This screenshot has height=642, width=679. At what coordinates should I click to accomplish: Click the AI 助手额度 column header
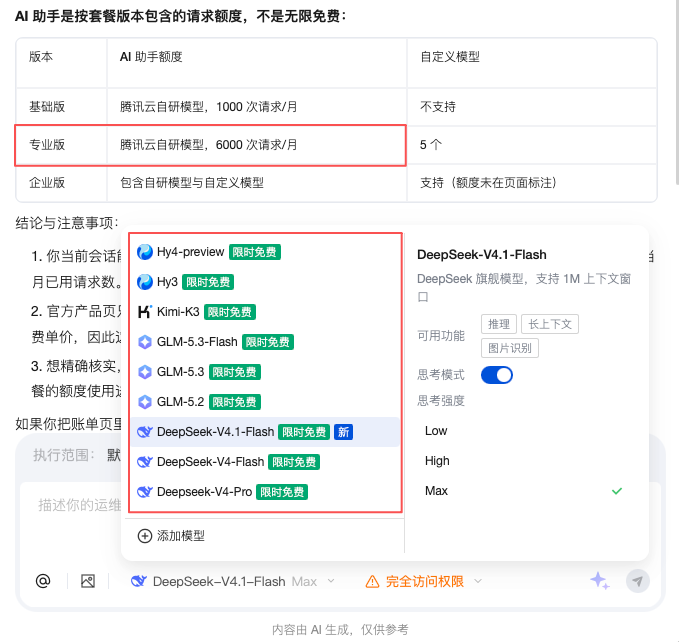click(256, 63)
